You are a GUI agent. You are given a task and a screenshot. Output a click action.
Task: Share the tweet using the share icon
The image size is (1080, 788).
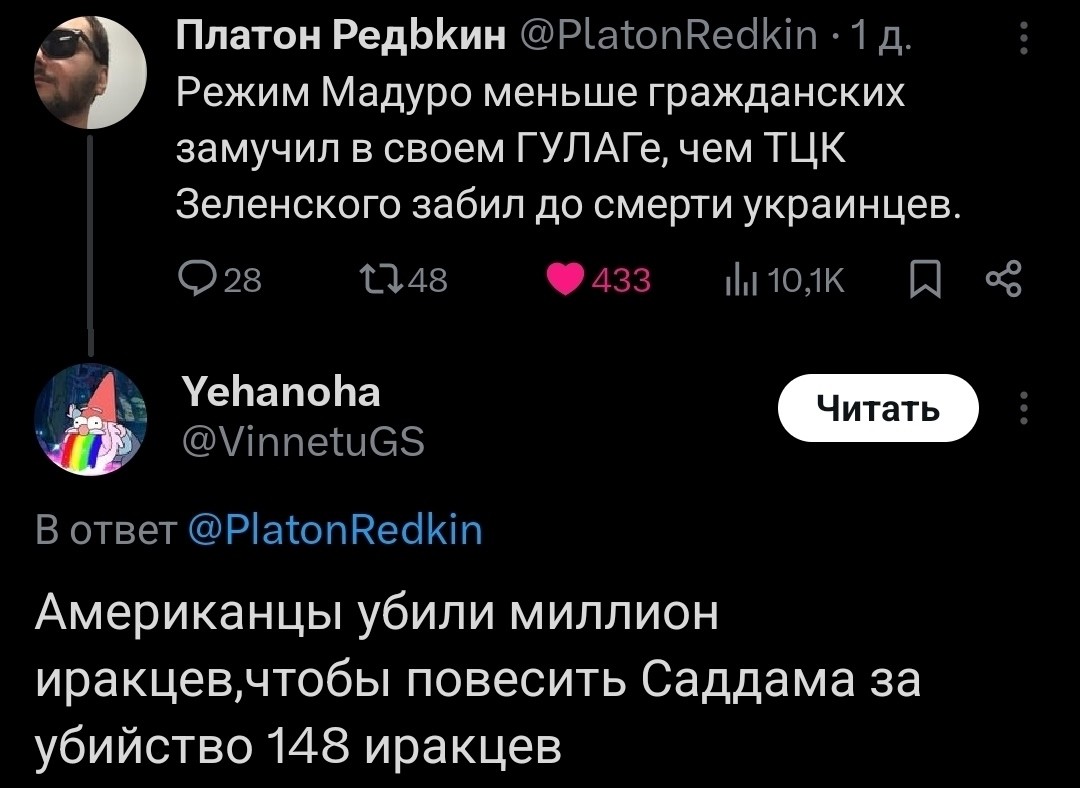(x=1000, y=281)
